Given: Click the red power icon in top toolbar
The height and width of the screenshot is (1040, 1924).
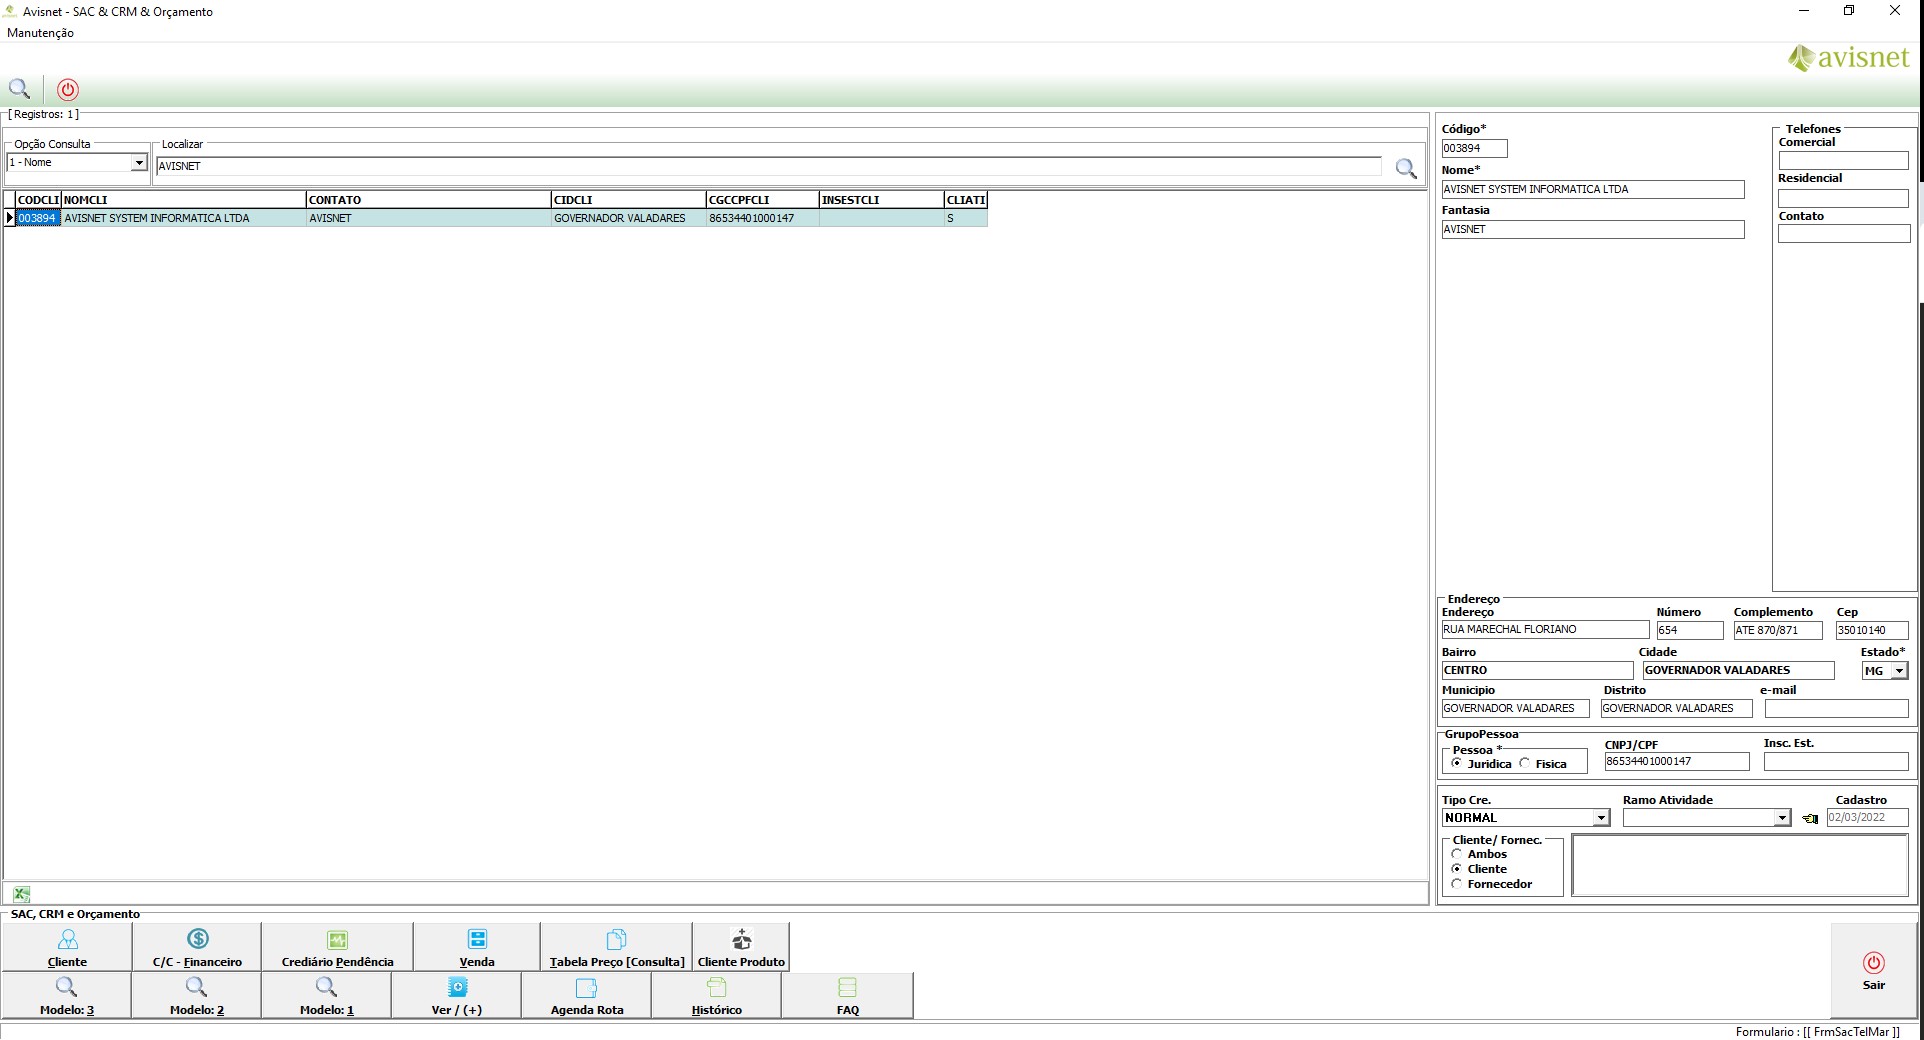Looking at the screenshot, I should click(x=68, y=89).
